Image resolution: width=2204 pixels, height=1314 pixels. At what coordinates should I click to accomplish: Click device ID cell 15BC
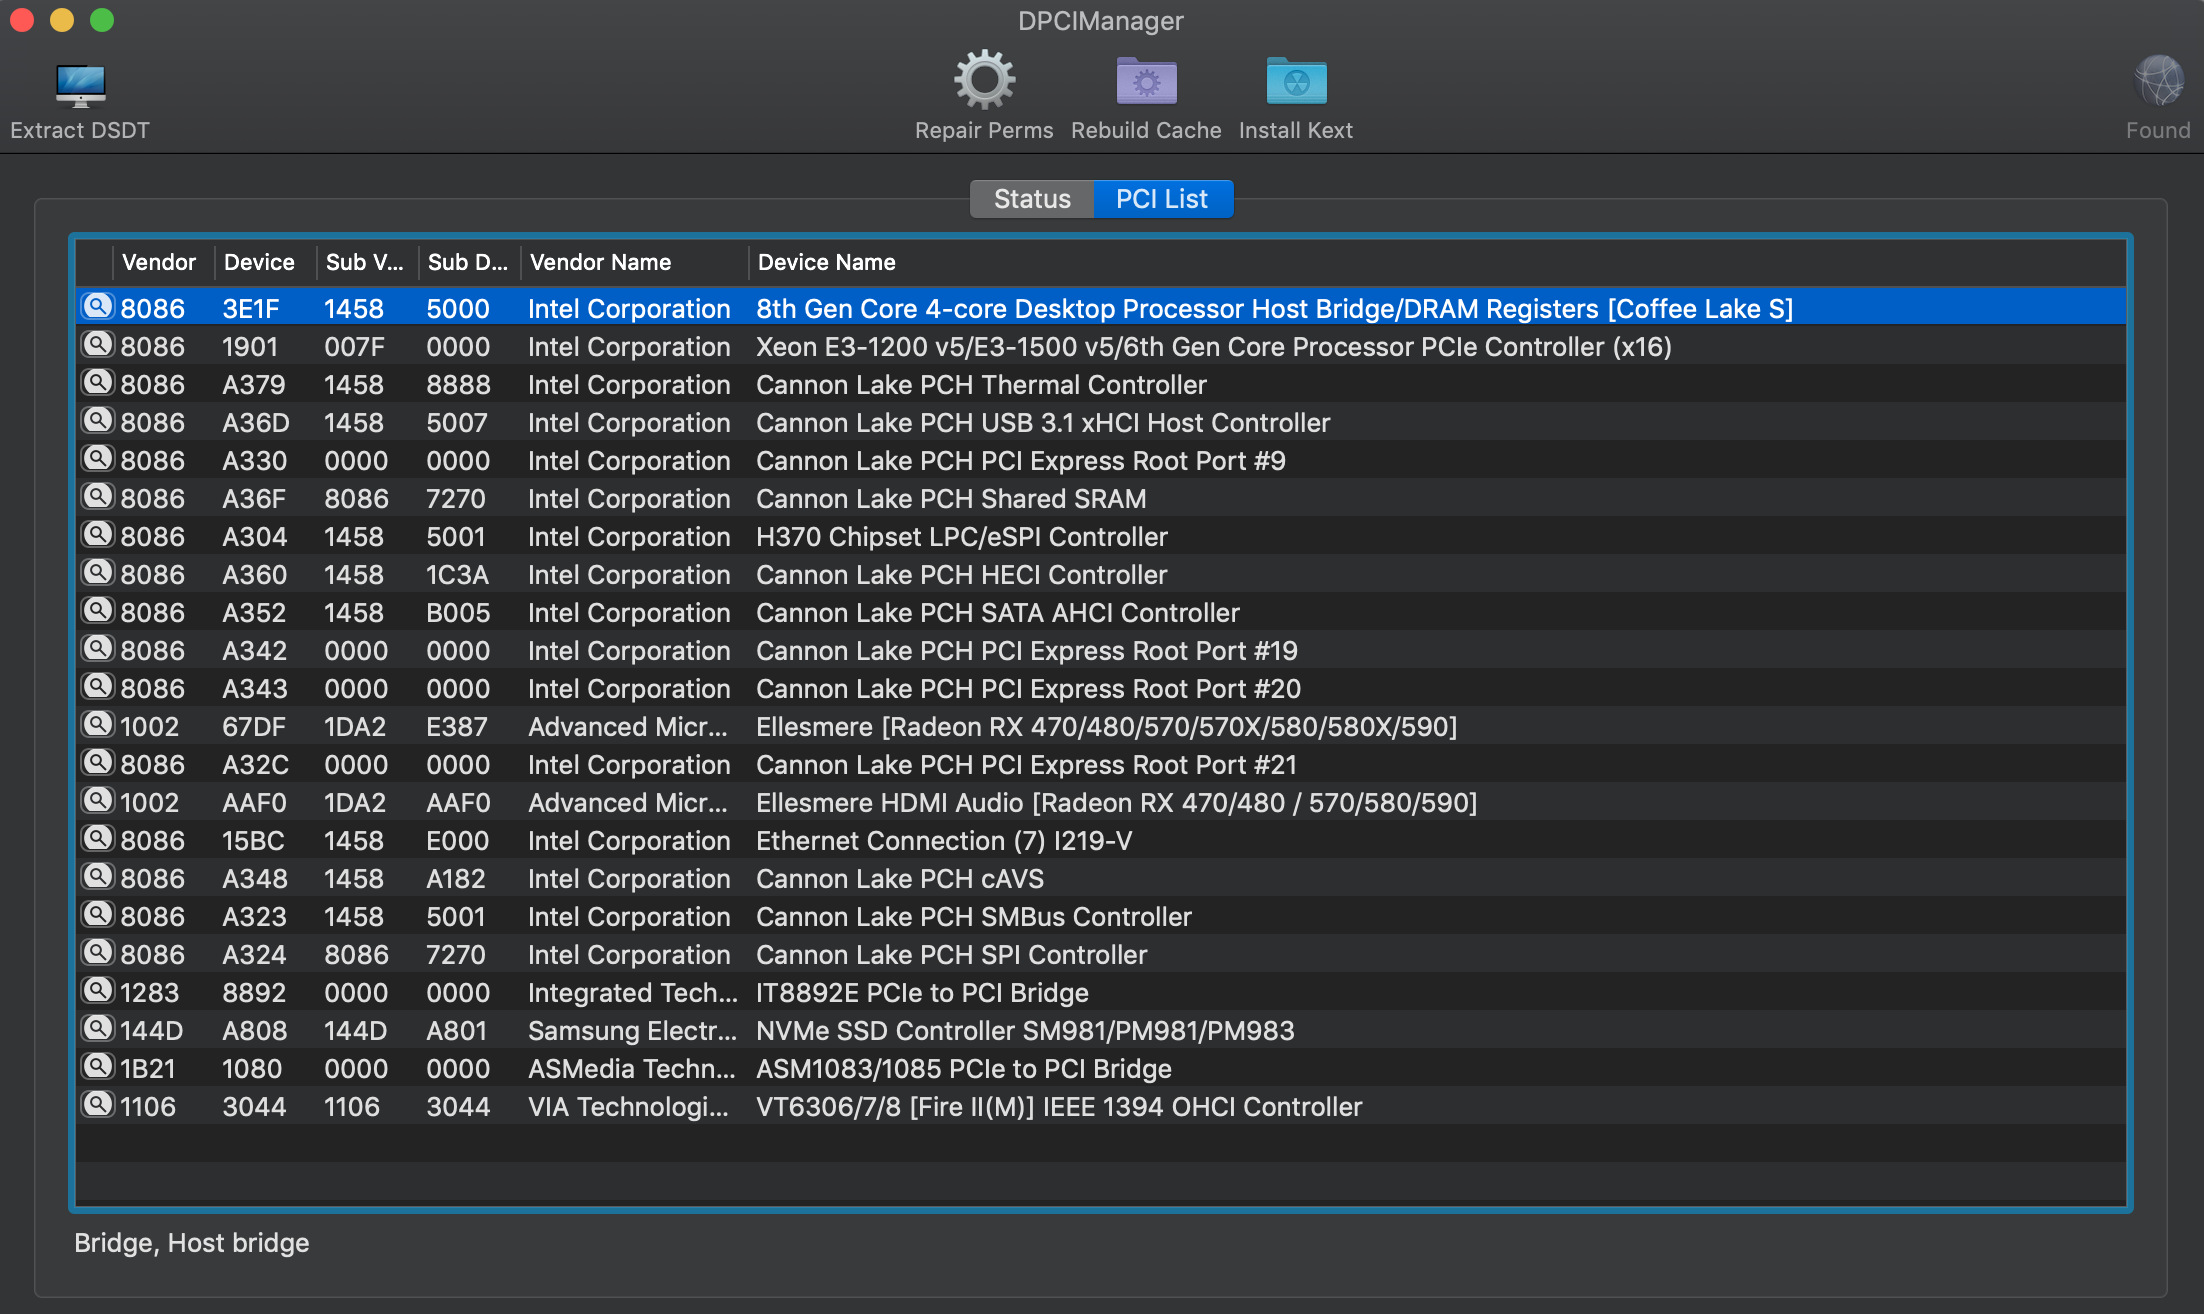click(253, 841)
